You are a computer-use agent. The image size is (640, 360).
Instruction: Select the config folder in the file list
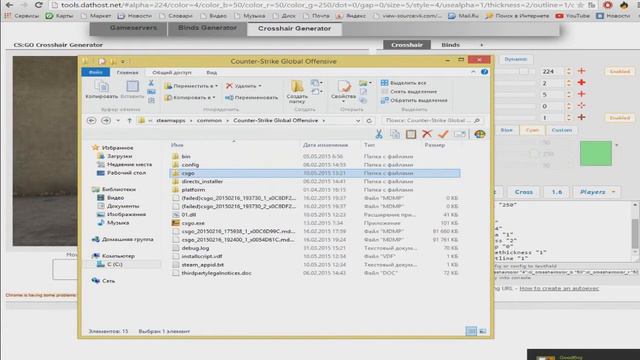coord(190,165)
